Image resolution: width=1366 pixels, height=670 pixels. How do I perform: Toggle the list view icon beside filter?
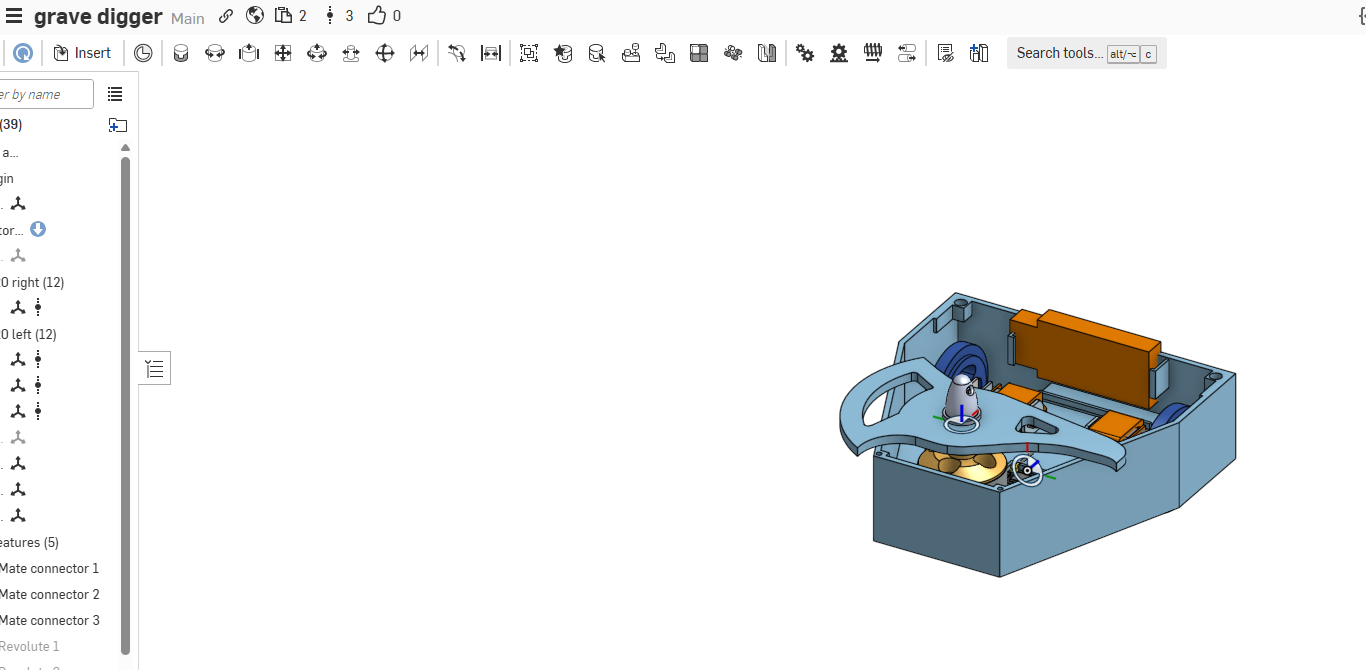coord(115,94)
